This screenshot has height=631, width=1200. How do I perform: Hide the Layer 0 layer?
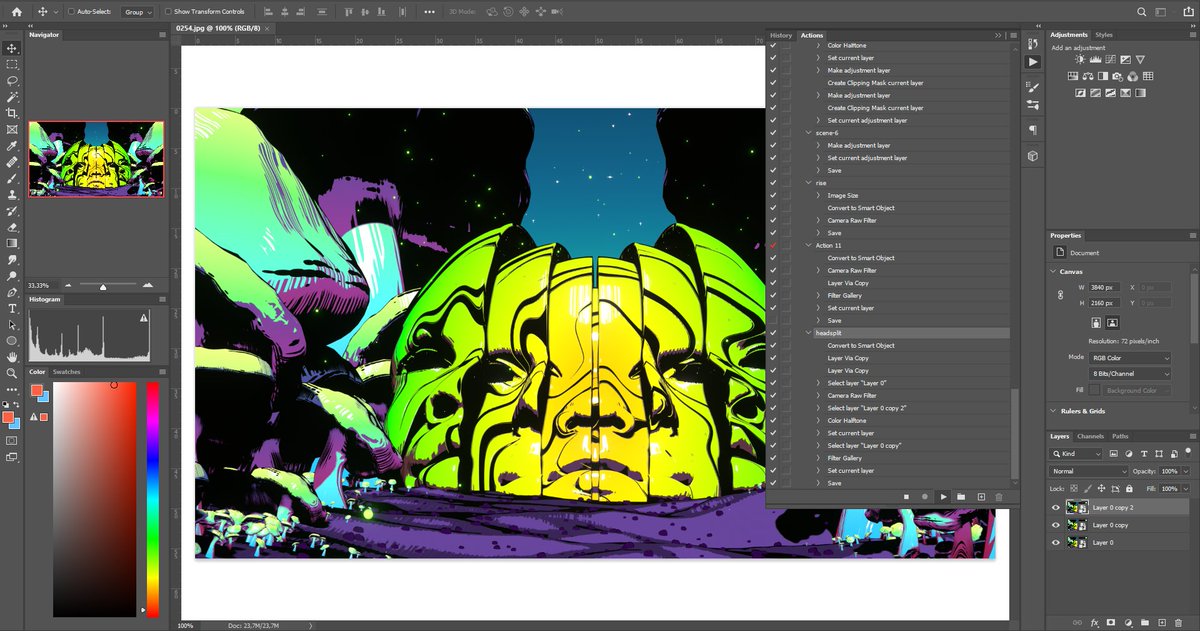[1055, 542]
